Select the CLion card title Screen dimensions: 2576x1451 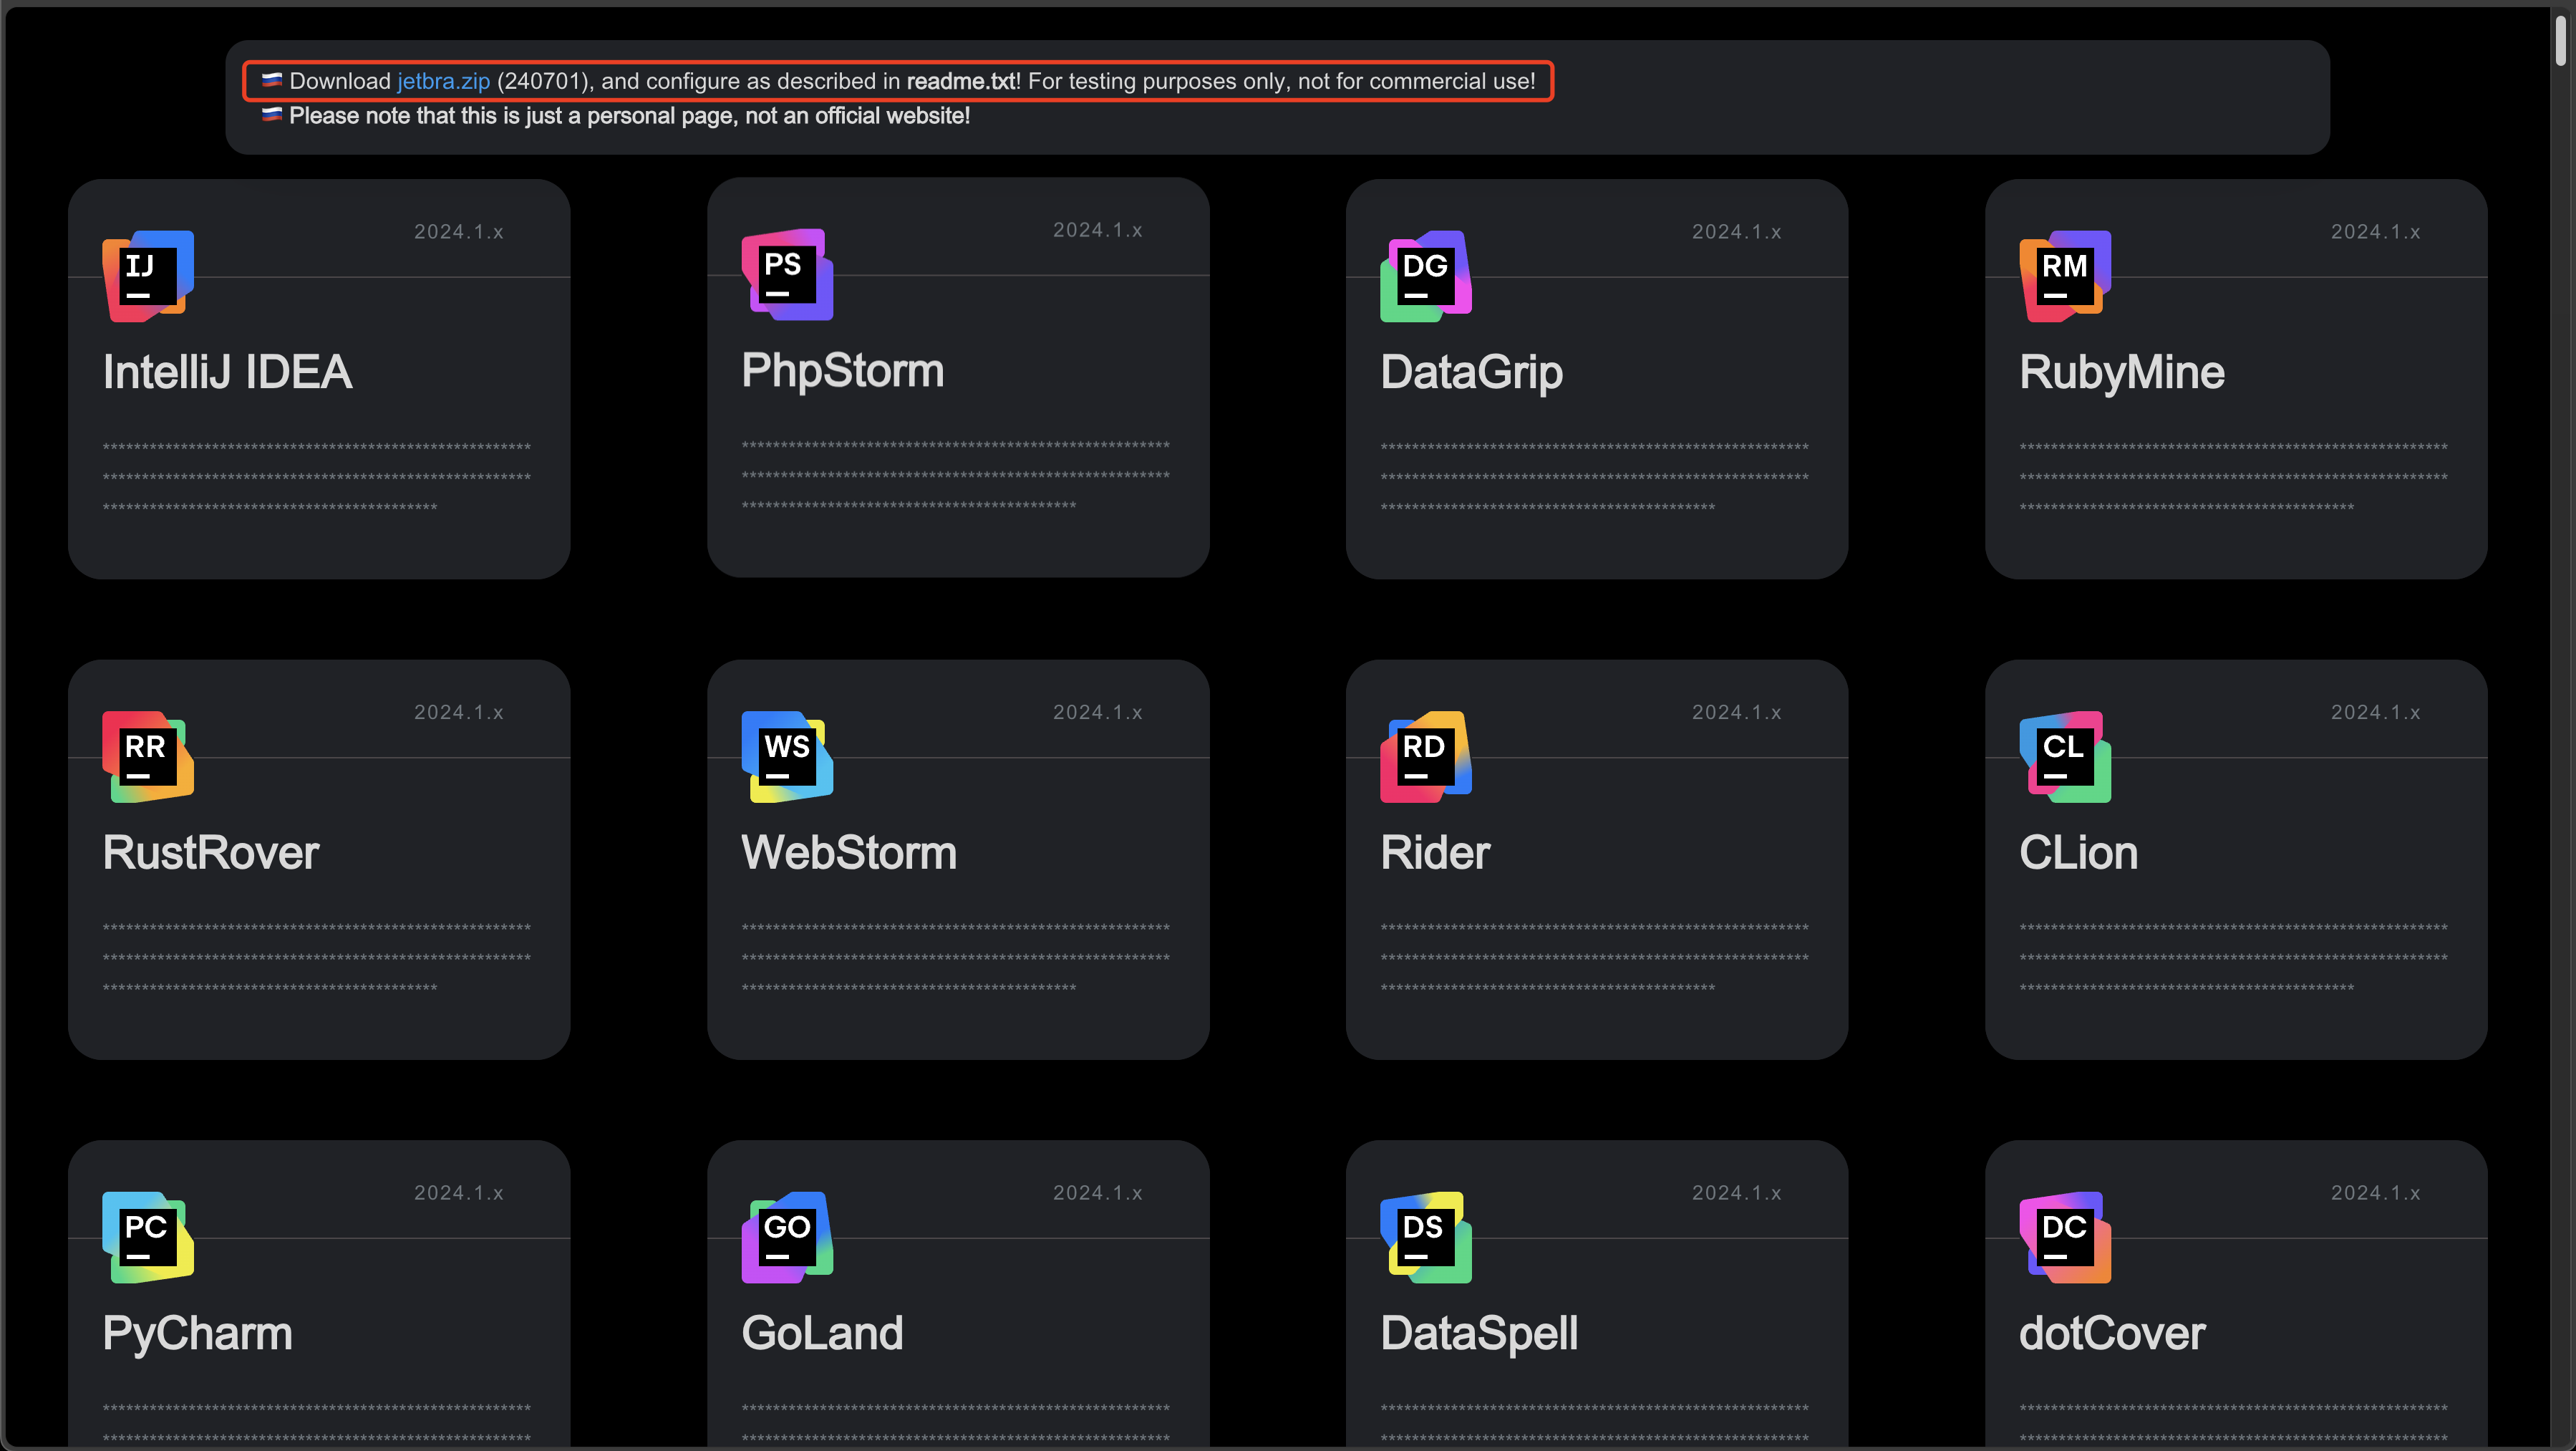pyautogui.click(x=2078, y=853)
